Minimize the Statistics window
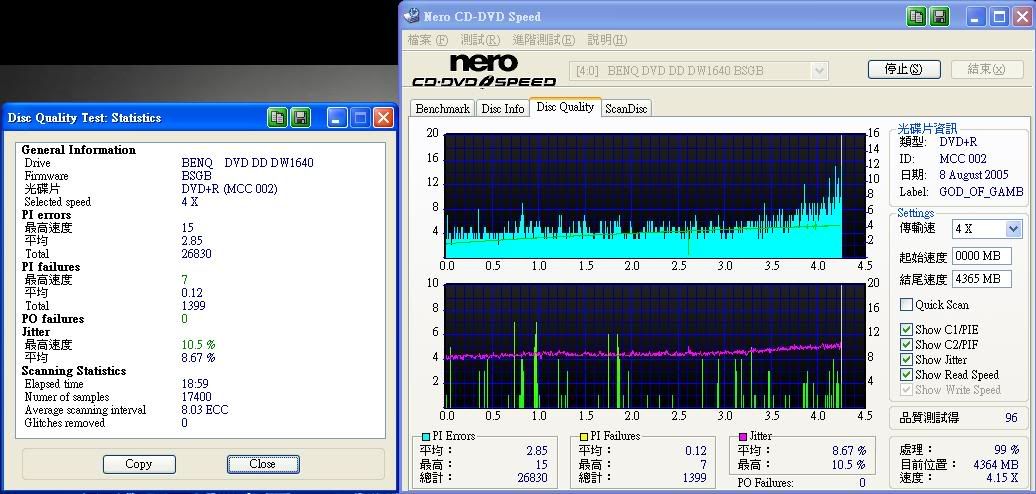Viewport: 1036px width, 494px height. [x=337, y=118]
